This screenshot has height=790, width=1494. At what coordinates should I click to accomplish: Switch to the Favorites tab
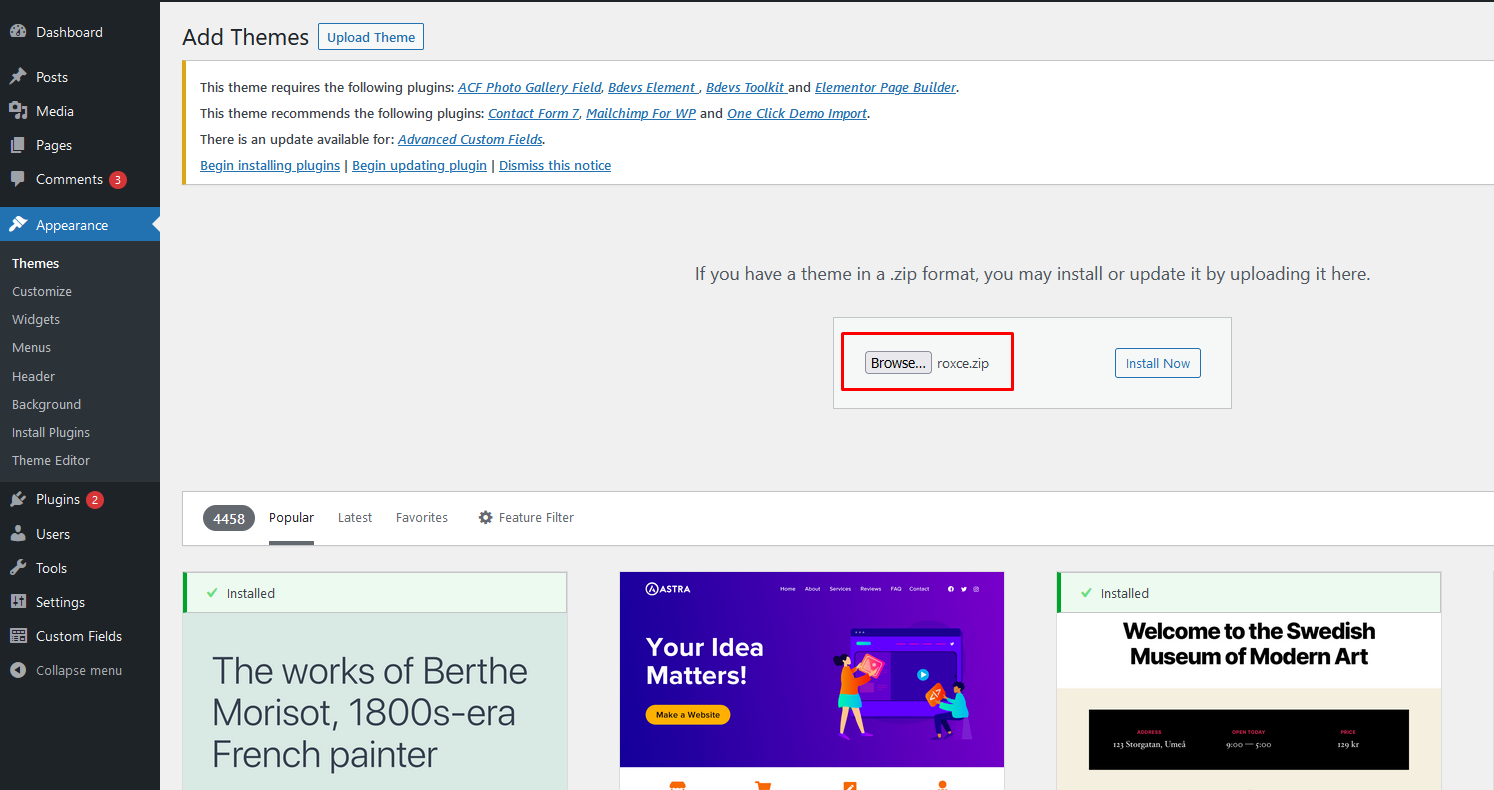click(422, 517)
